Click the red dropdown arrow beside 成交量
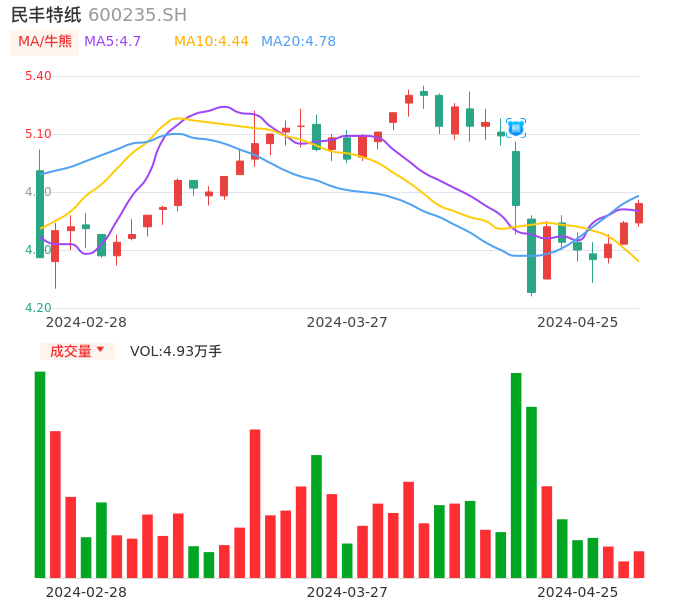686x606 pixels. (100, 350)
